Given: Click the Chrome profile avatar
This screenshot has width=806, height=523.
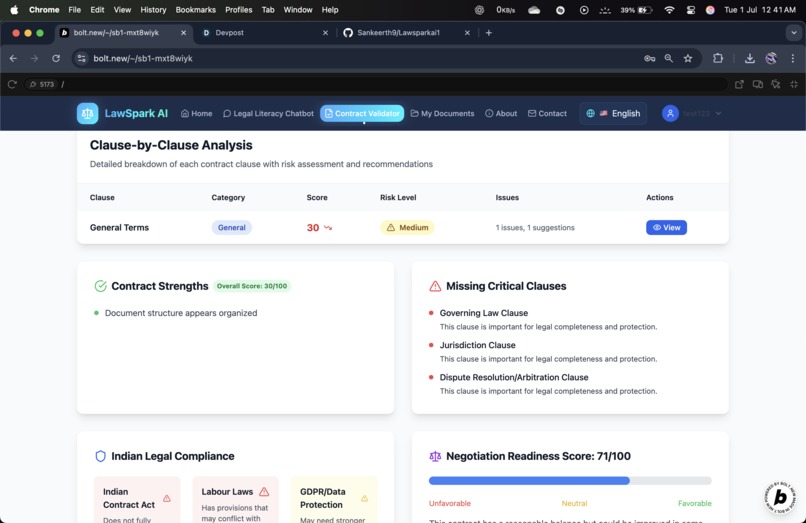Looking at the screenshot, I should (771, 59).
